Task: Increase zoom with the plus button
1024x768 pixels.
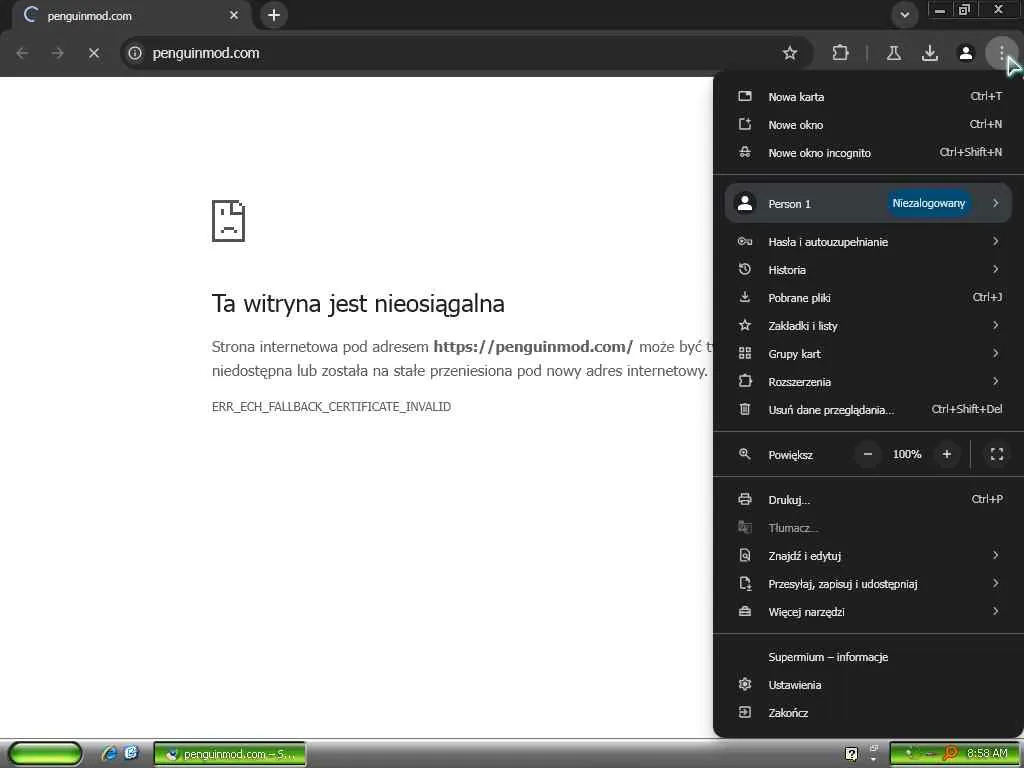Action: pyautogui.click(x=946, y=455)
